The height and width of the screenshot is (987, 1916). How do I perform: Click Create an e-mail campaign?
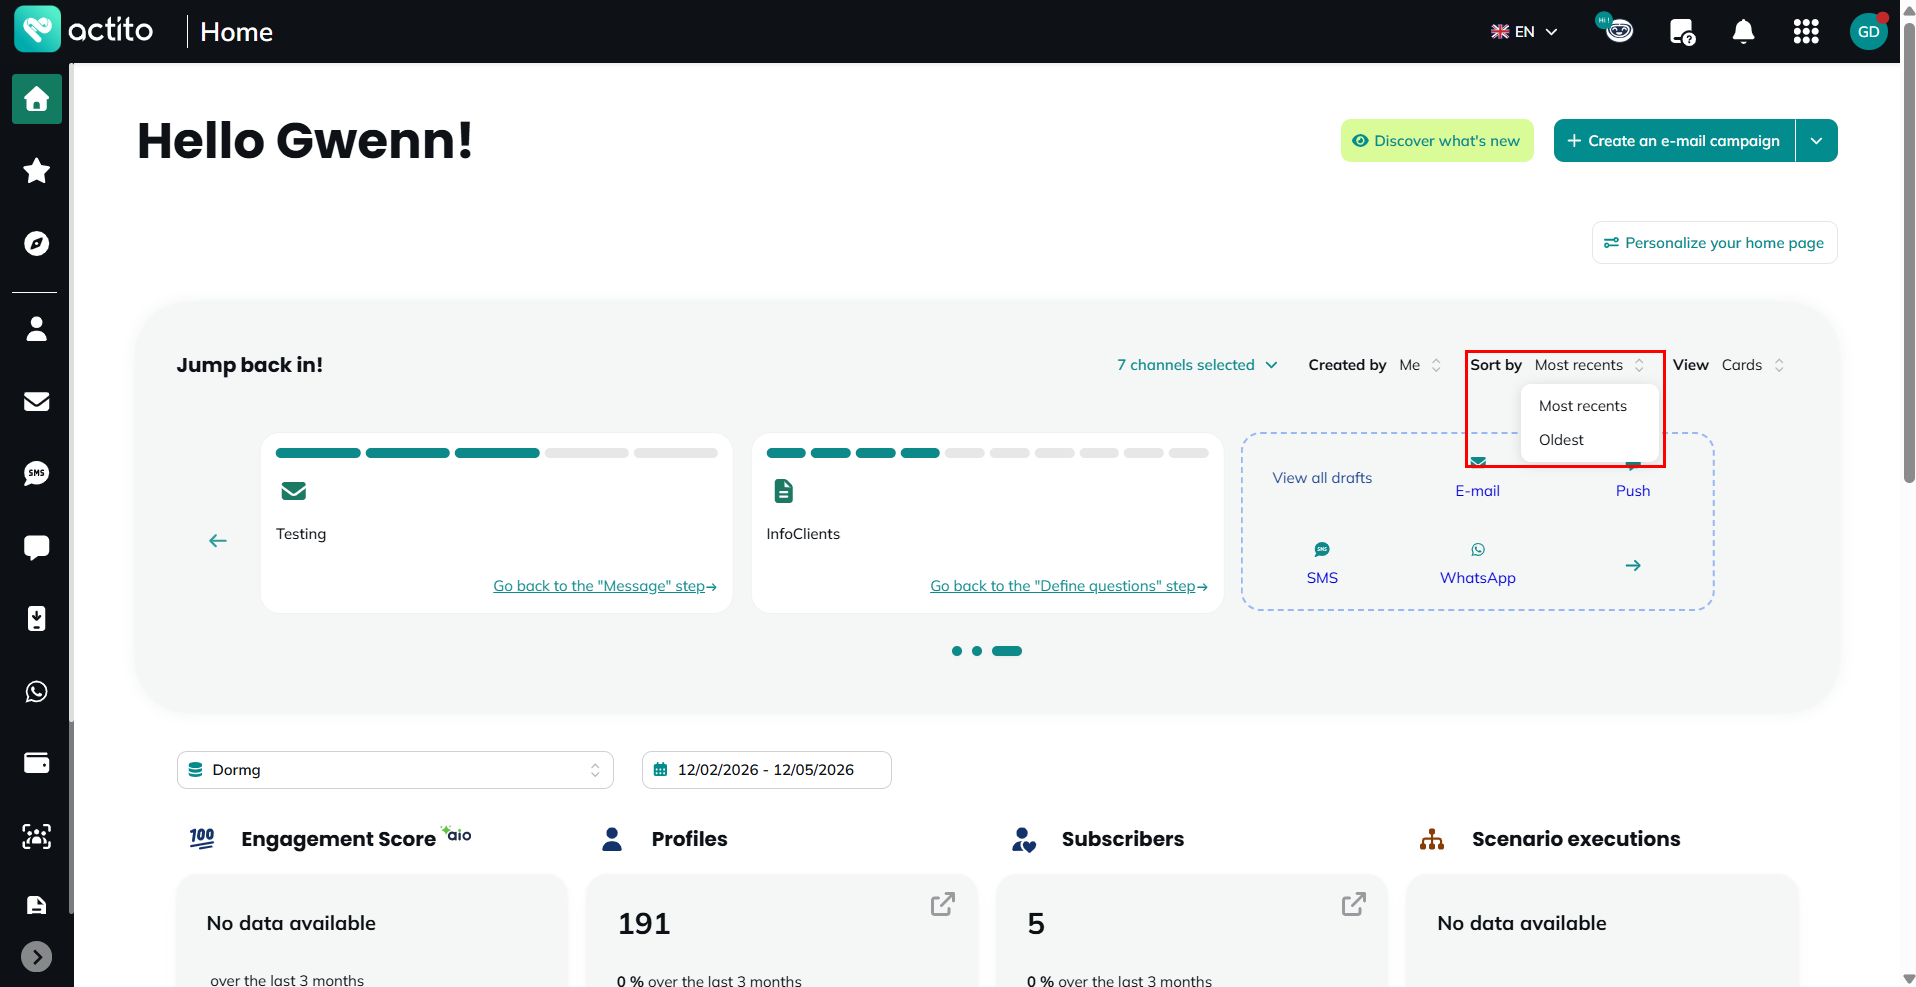pyautogui.click(x=1674, y=141)
